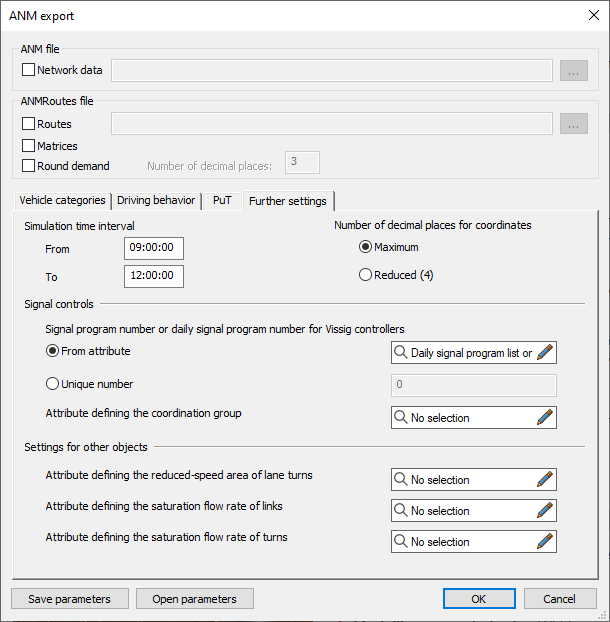
Task: Open the Driving behavior tab
Action: click(156, 200)
